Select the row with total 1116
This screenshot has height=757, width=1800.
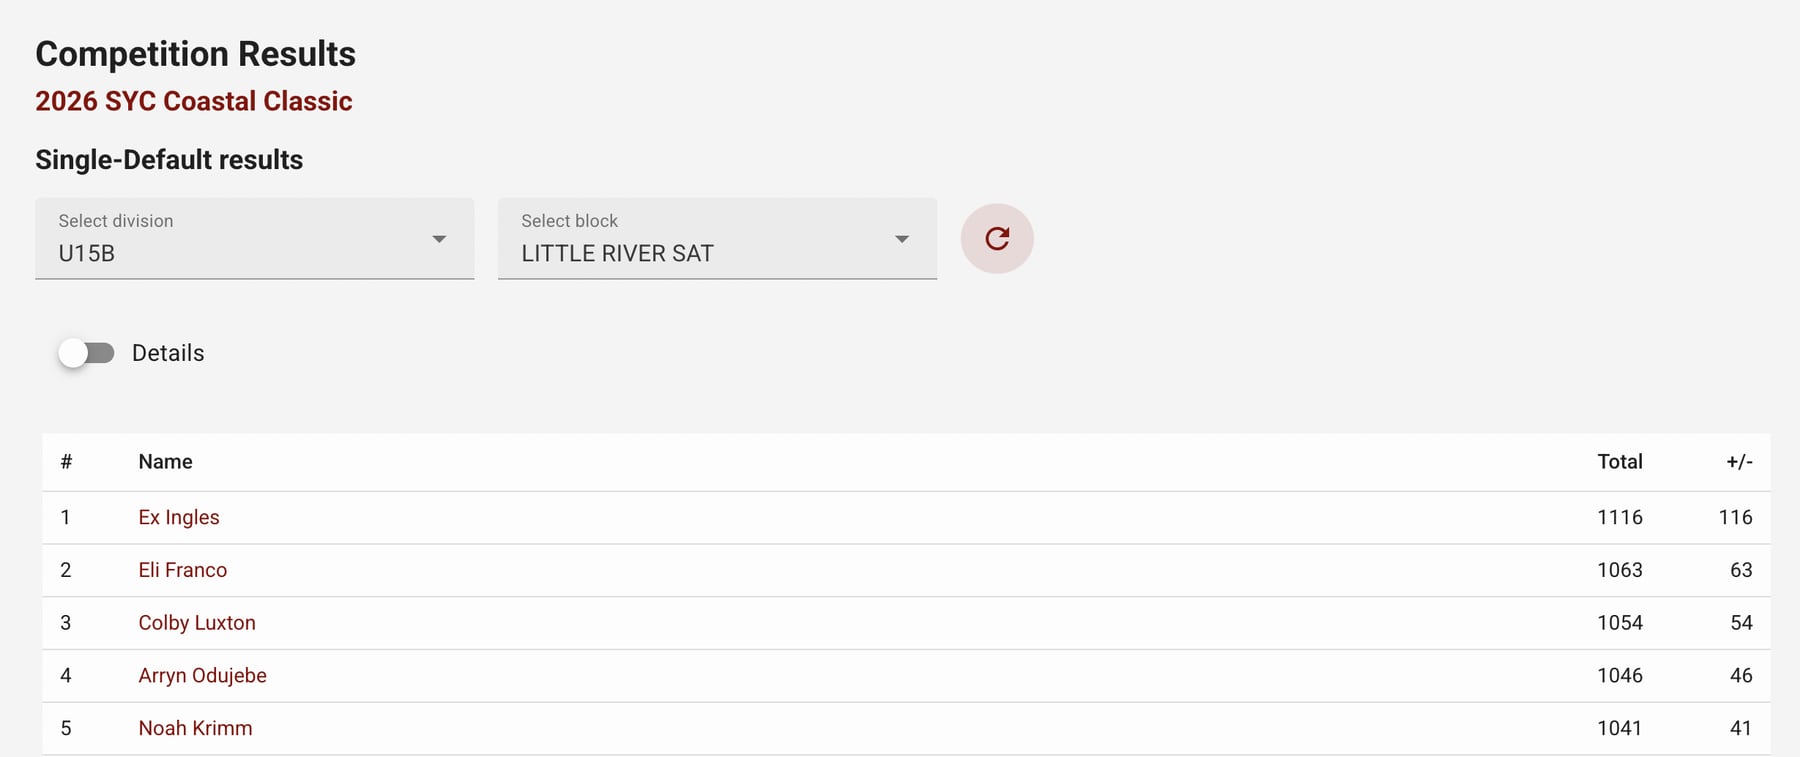point(906,517)
